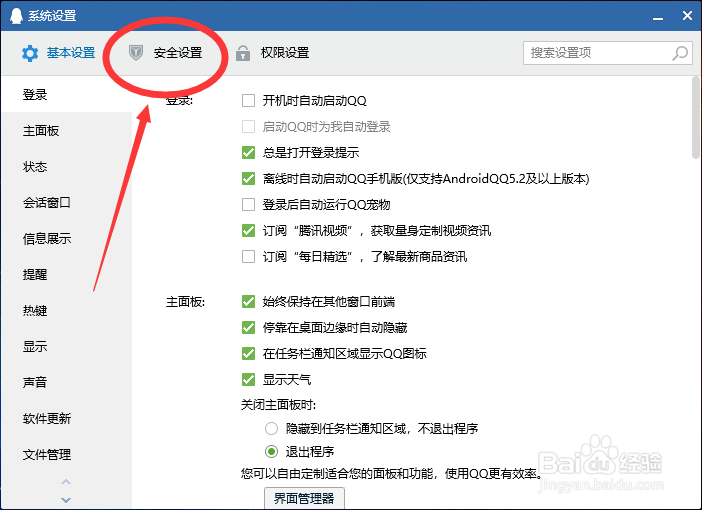Open 显示 settings in sidebar

66,347
